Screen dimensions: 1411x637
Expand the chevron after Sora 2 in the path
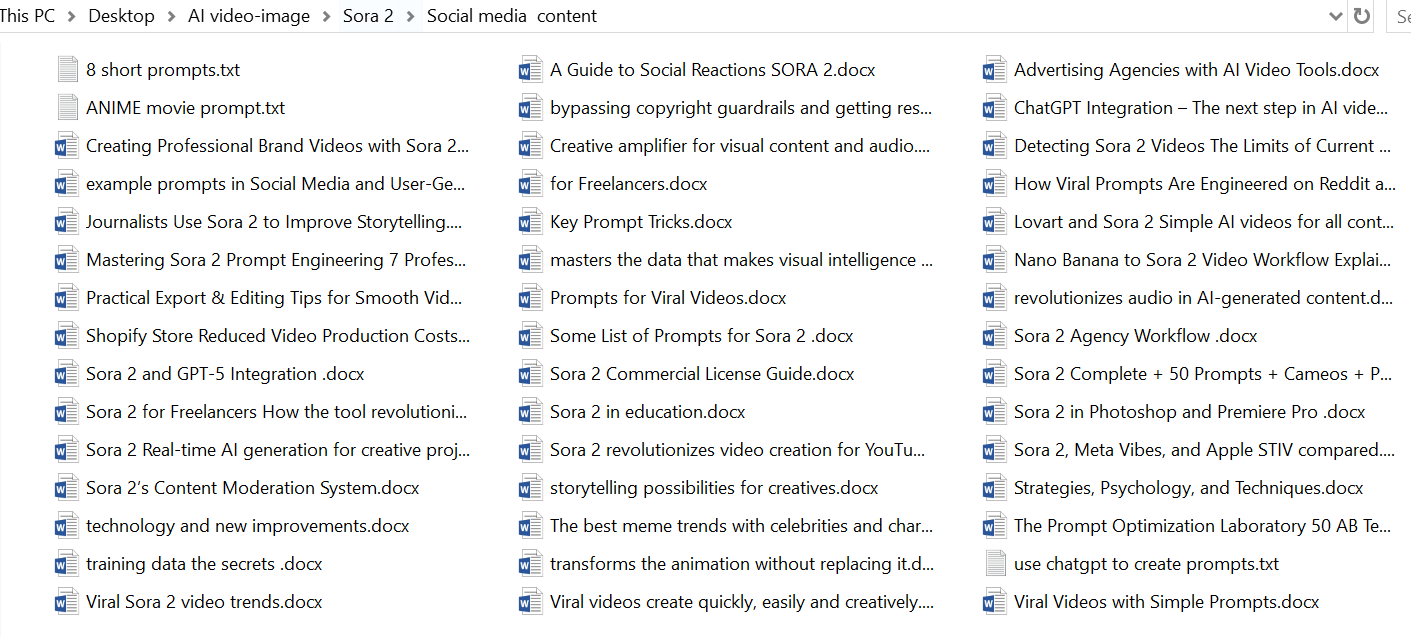click(410, 16)
